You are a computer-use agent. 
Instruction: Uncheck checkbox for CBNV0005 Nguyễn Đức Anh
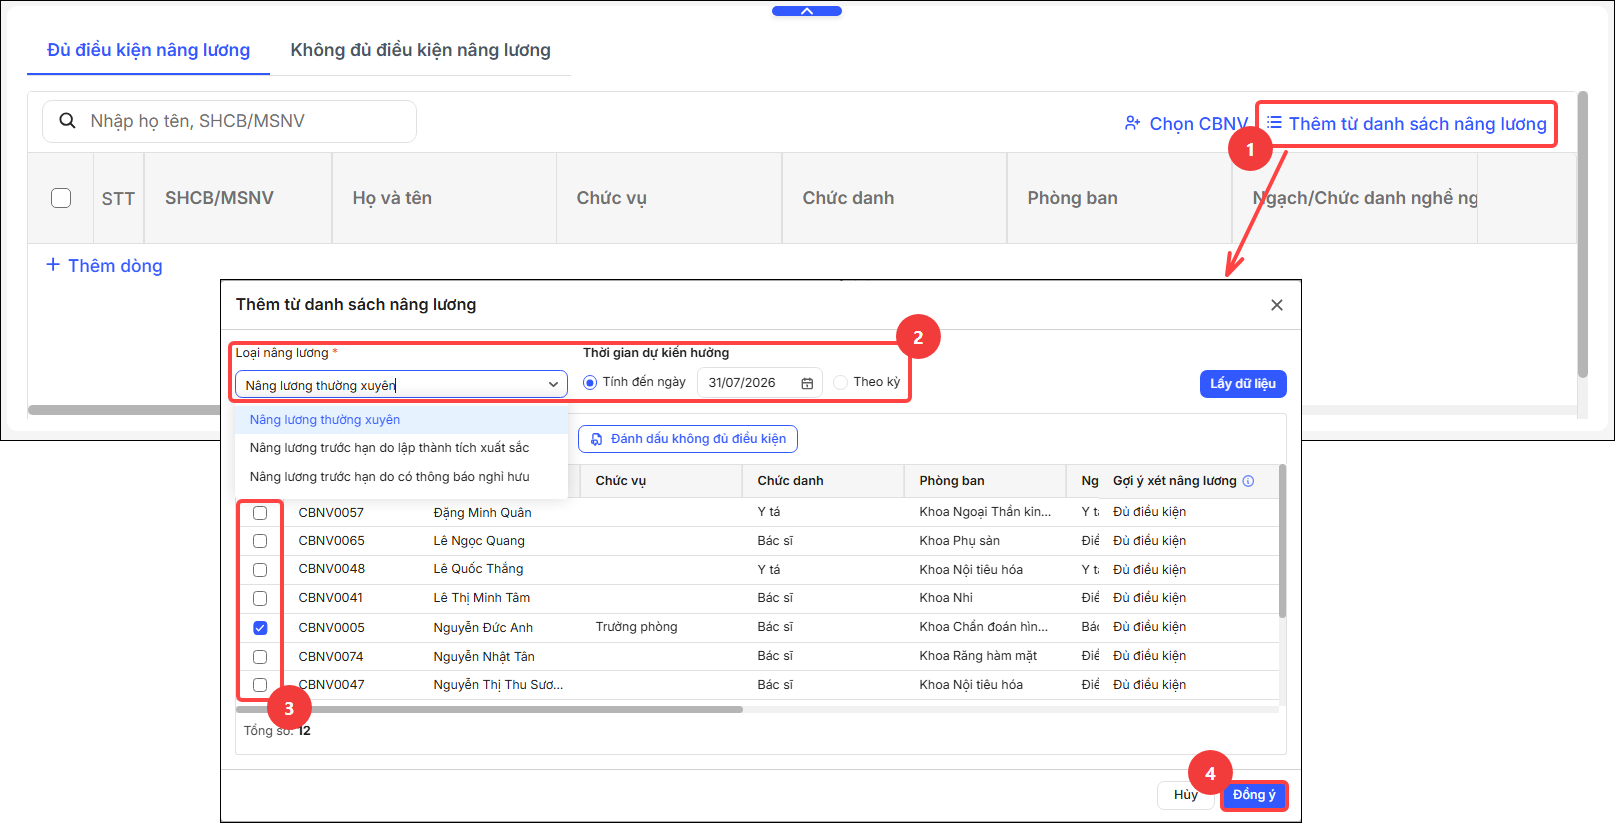click(260, 628)
